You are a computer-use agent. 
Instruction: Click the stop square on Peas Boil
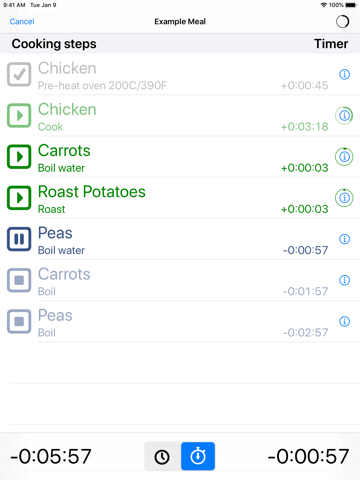pyautogui.click(x=19, y=321)
